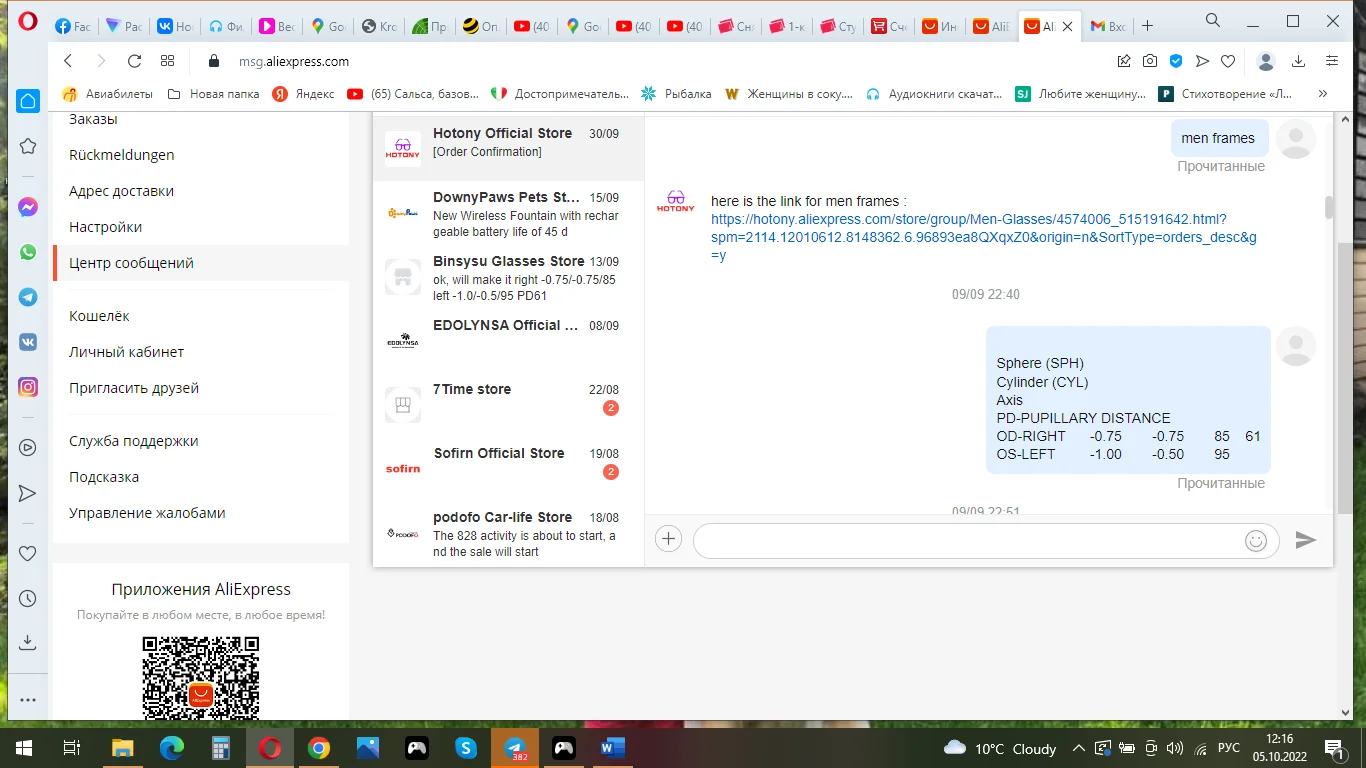The image size is (1366, 768).
Task: Open the 7Time store conversation
Action: (508, 404)
